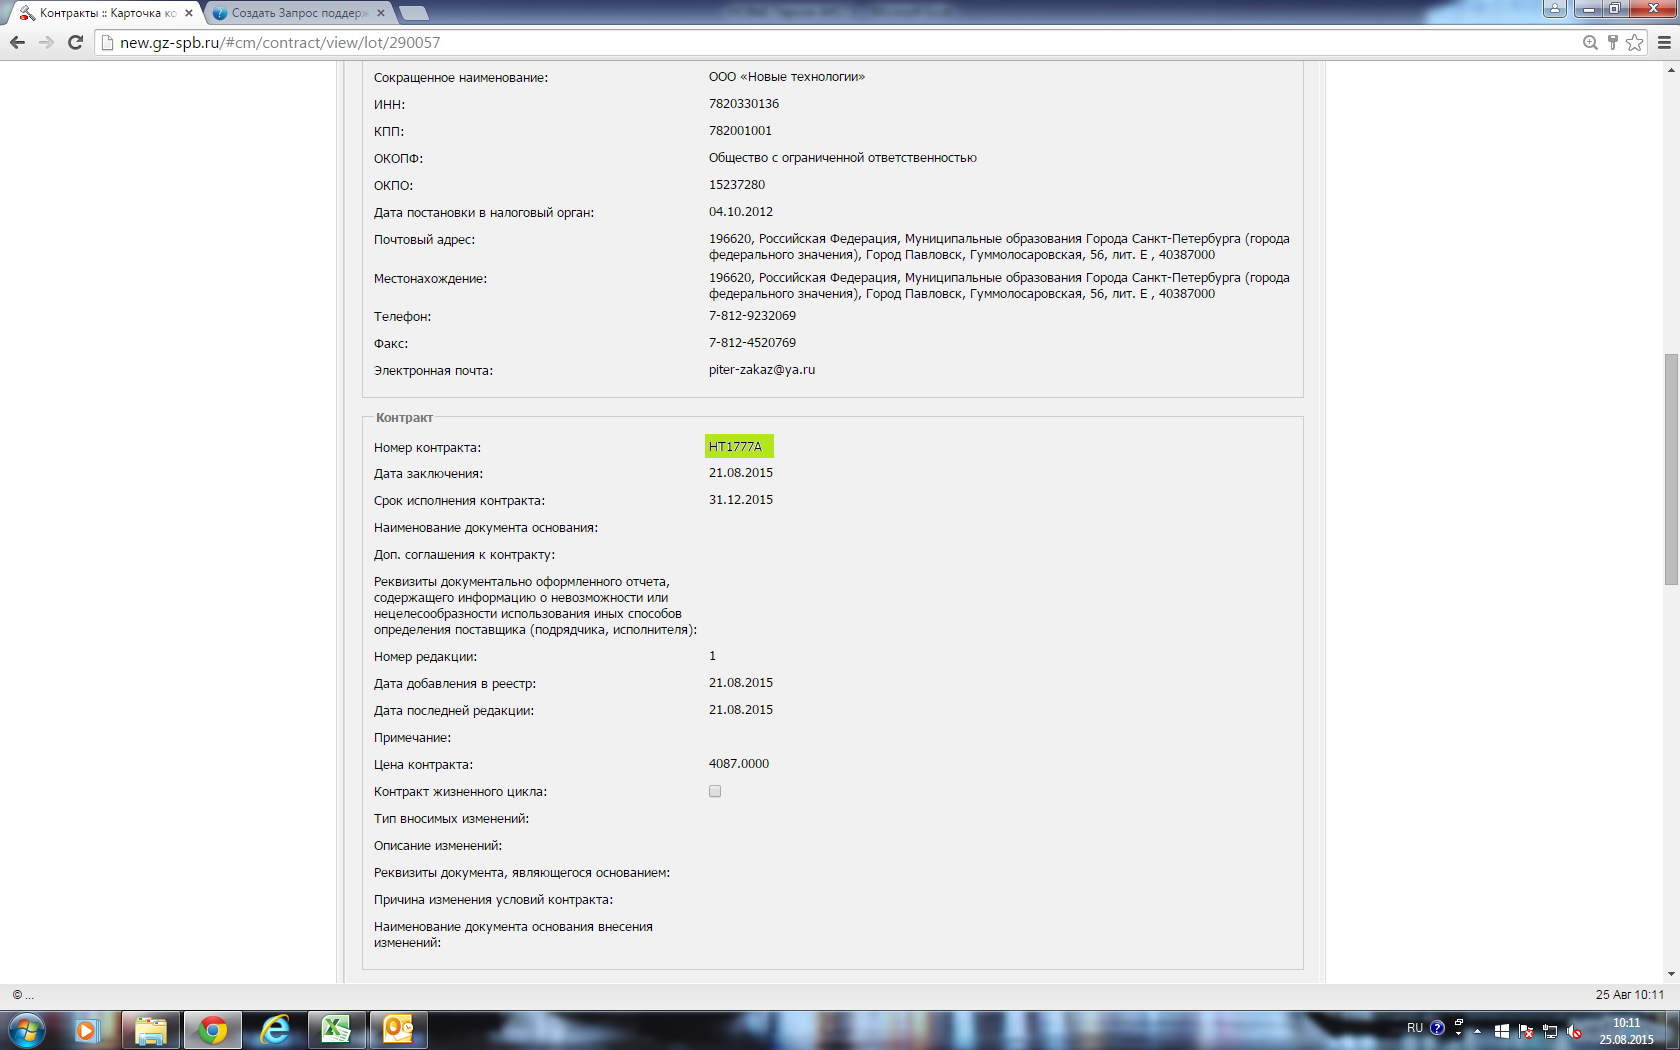The height and width of the screenshot is (1050, 1680).
Task: Close the 'Контракты :: Карточка' tab
Action: 188,13
